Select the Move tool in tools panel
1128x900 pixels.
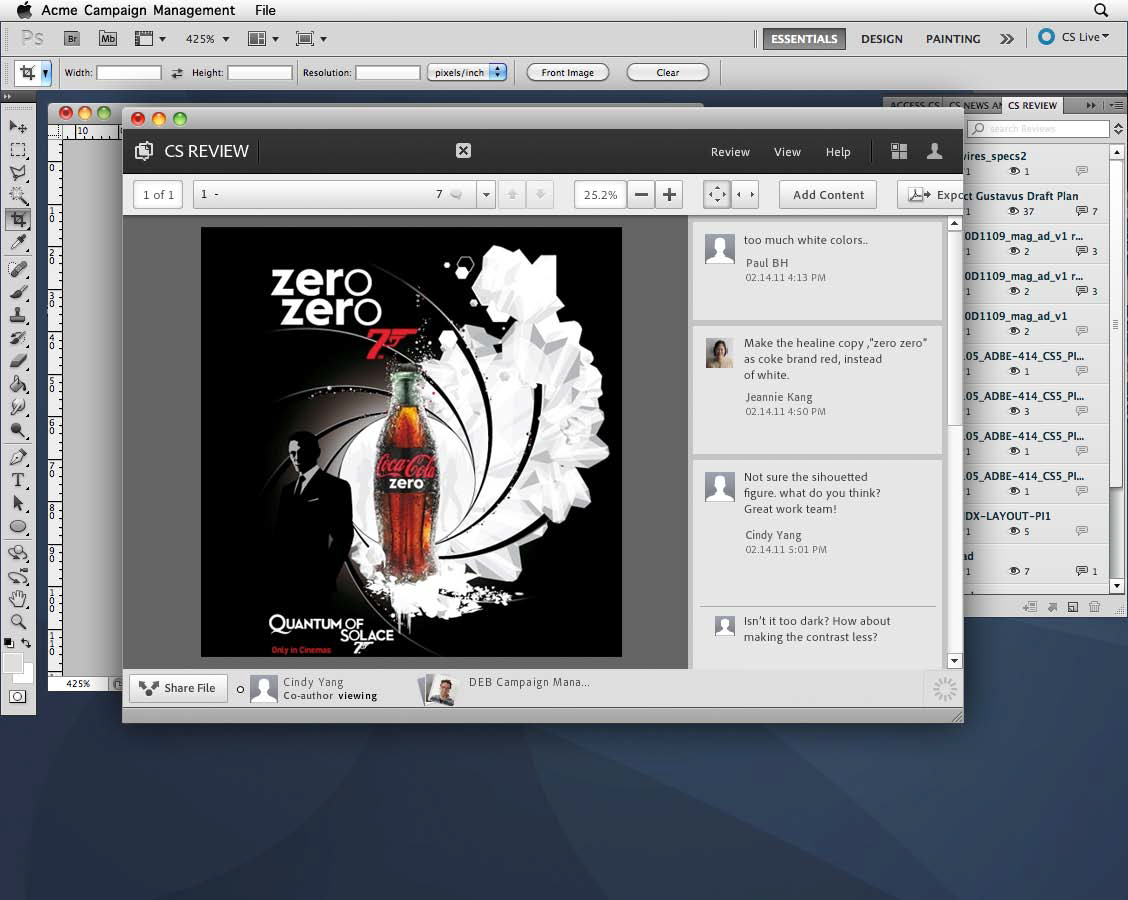click(18, 127)
